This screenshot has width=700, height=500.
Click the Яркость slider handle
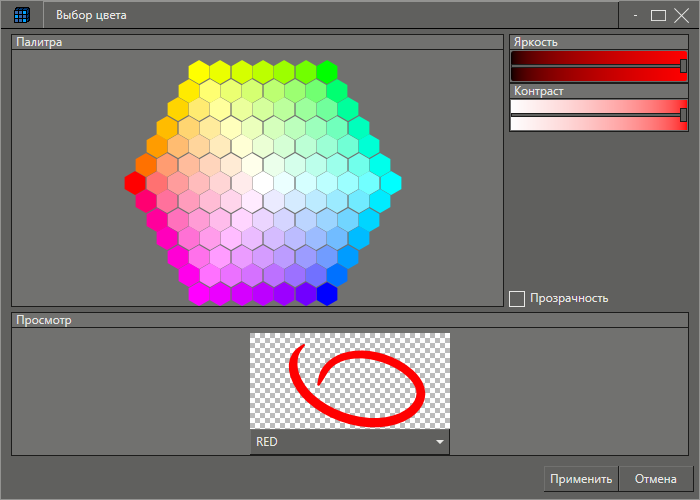[683, 66]
